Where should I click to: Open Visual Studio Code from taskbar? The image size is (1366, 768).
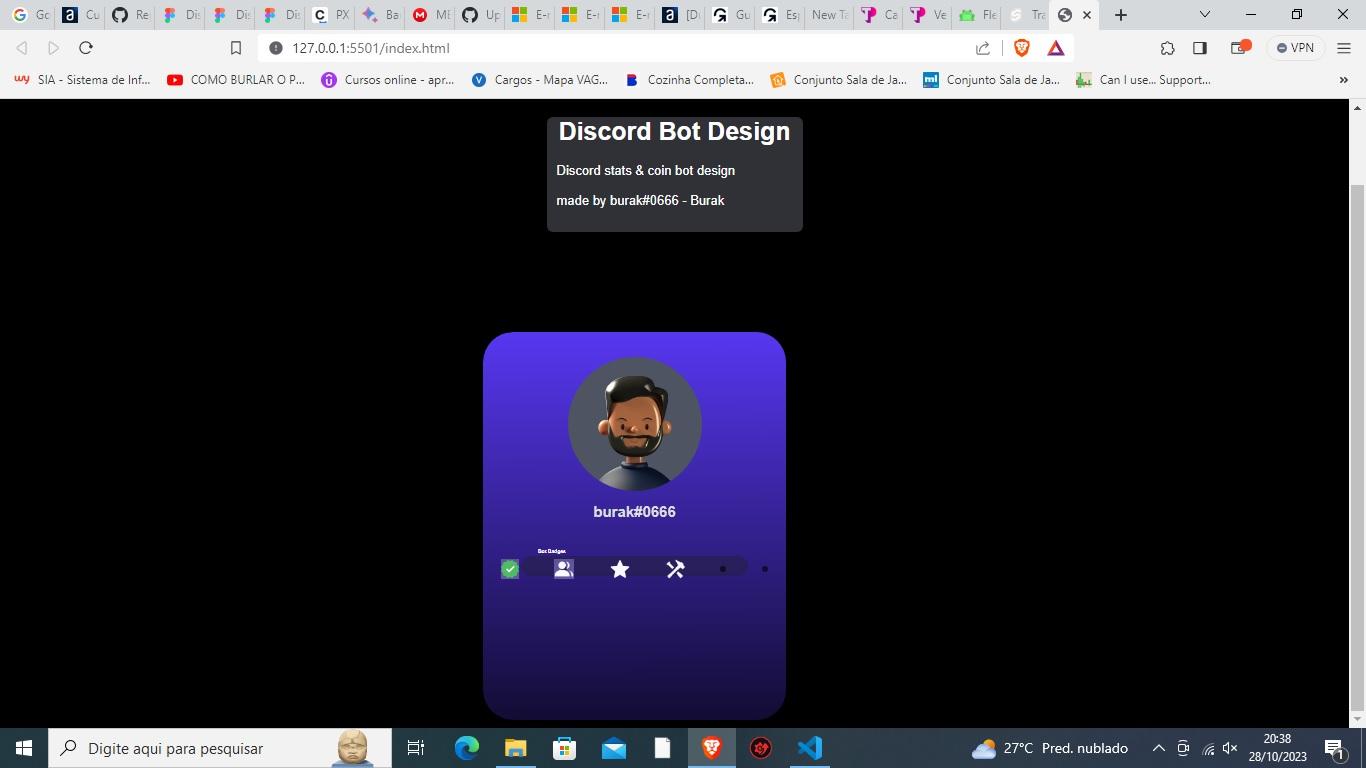click(810, 748)
